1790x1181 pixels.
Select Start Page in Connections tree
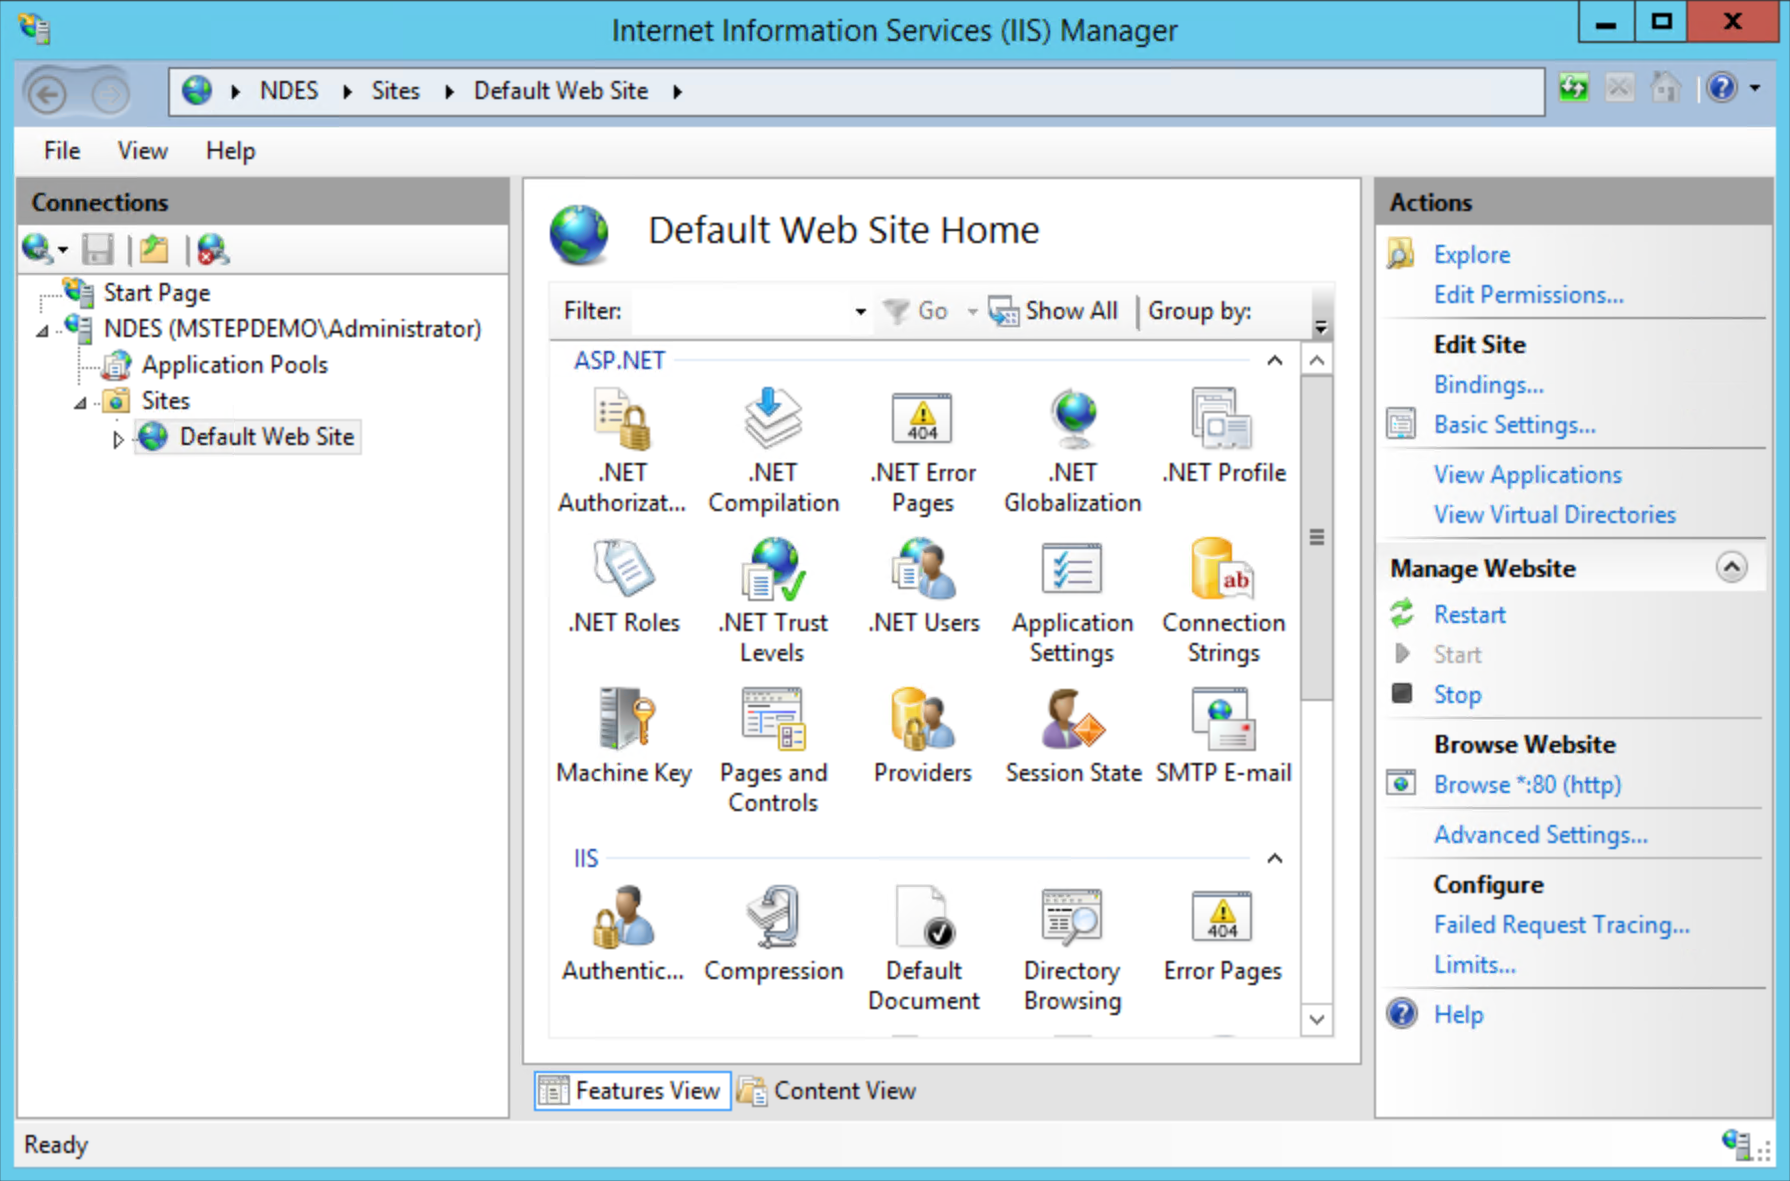tap(156, 293)
